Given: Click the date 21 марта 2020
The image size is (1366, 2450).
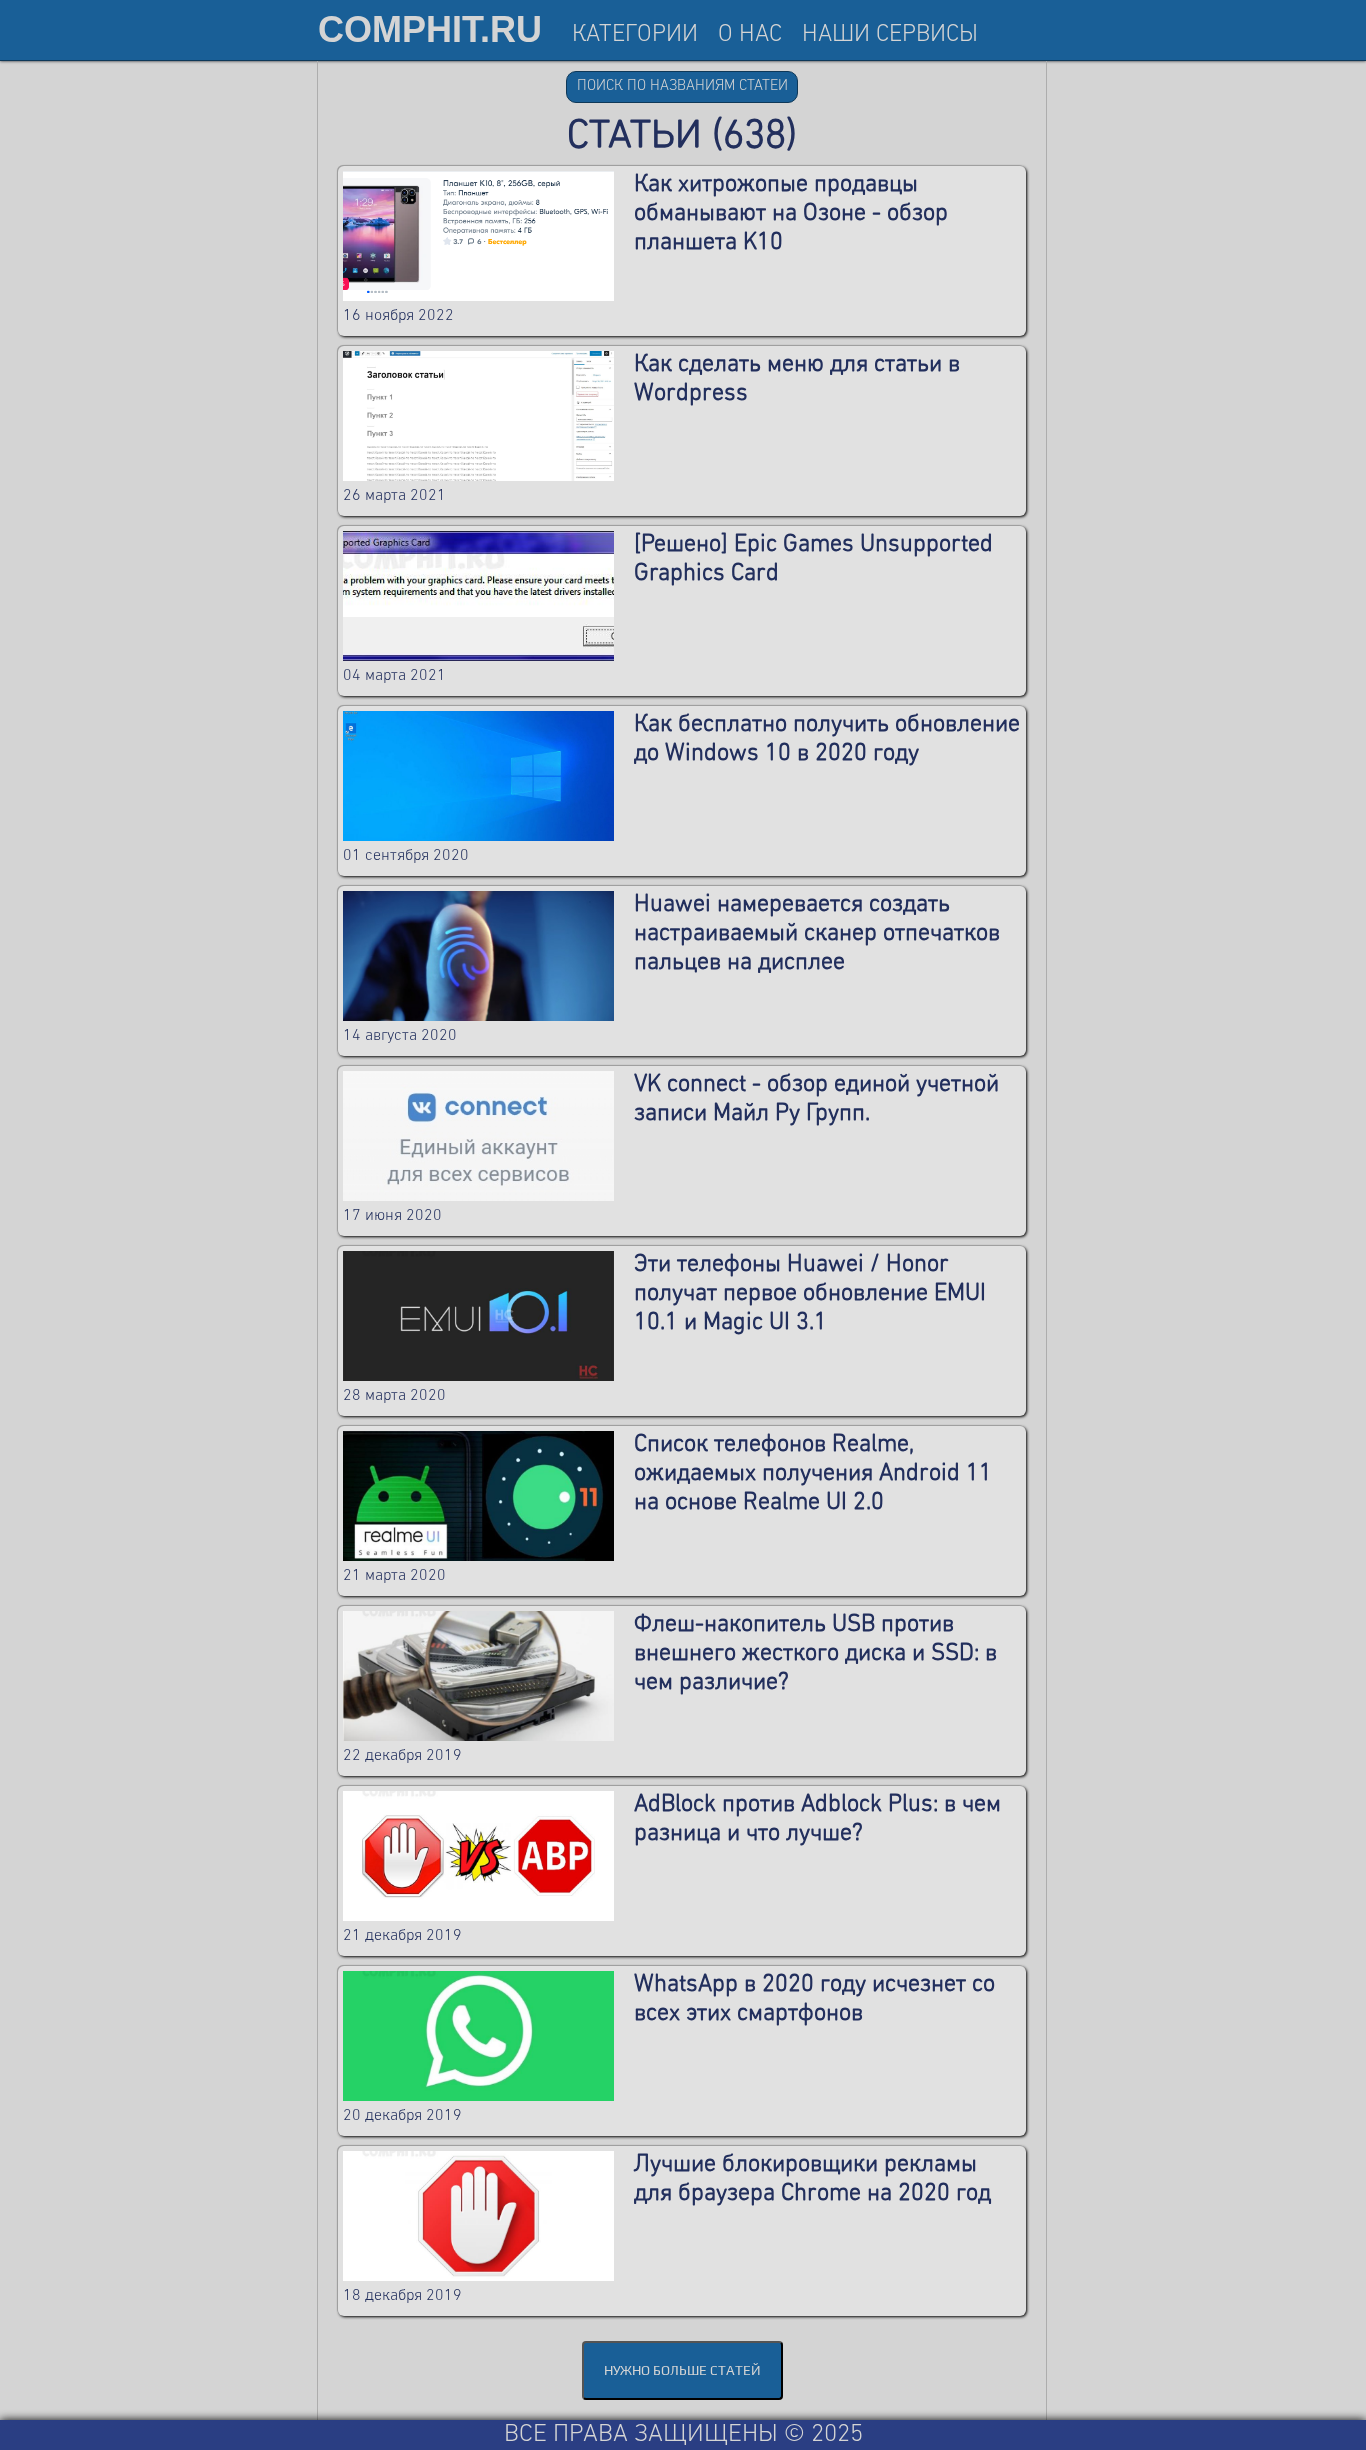Looking at the screenshot, I should pyautogui.click(x=394, y=1575).
